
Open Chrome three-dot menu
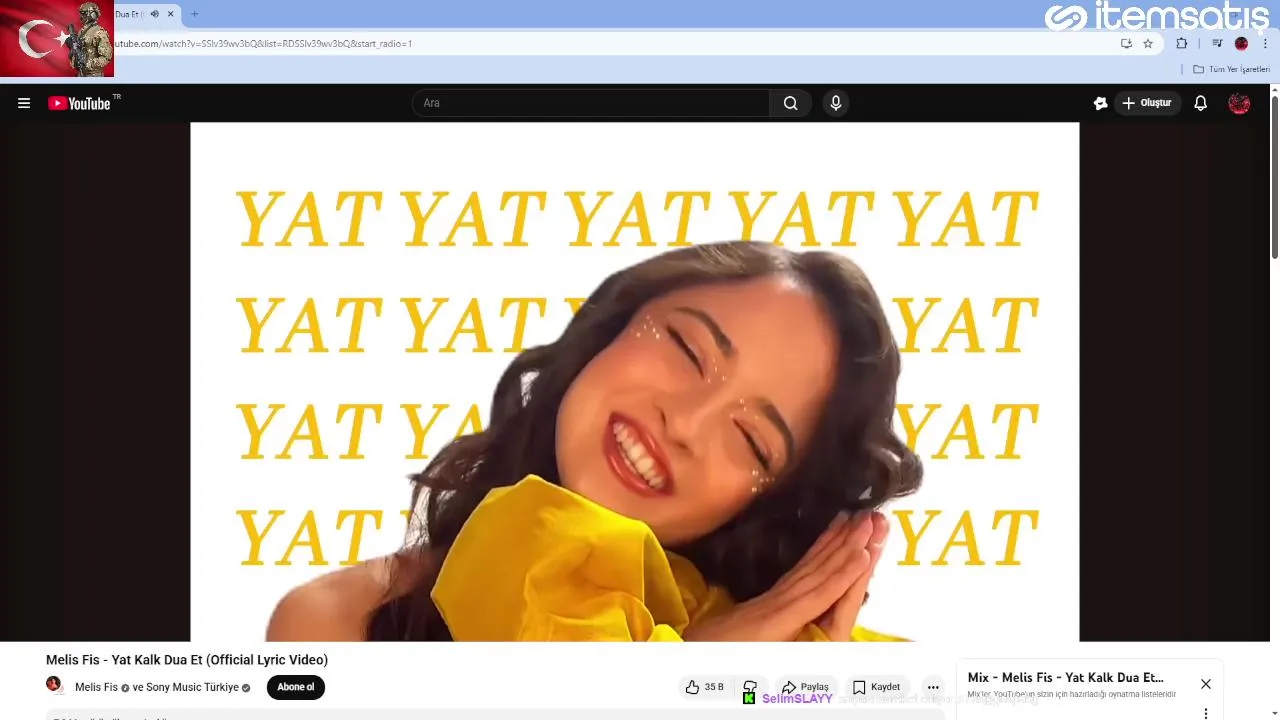coord(1265,43)
